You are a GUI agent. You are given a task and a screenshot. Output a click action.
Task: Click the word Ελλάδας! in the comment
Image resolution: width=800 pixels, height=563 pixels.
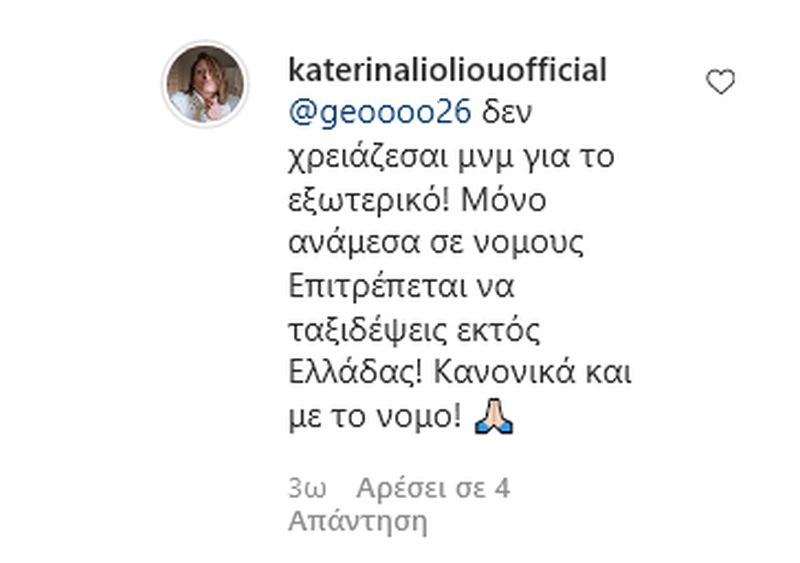pyautogui.click(x=356, y=373)
